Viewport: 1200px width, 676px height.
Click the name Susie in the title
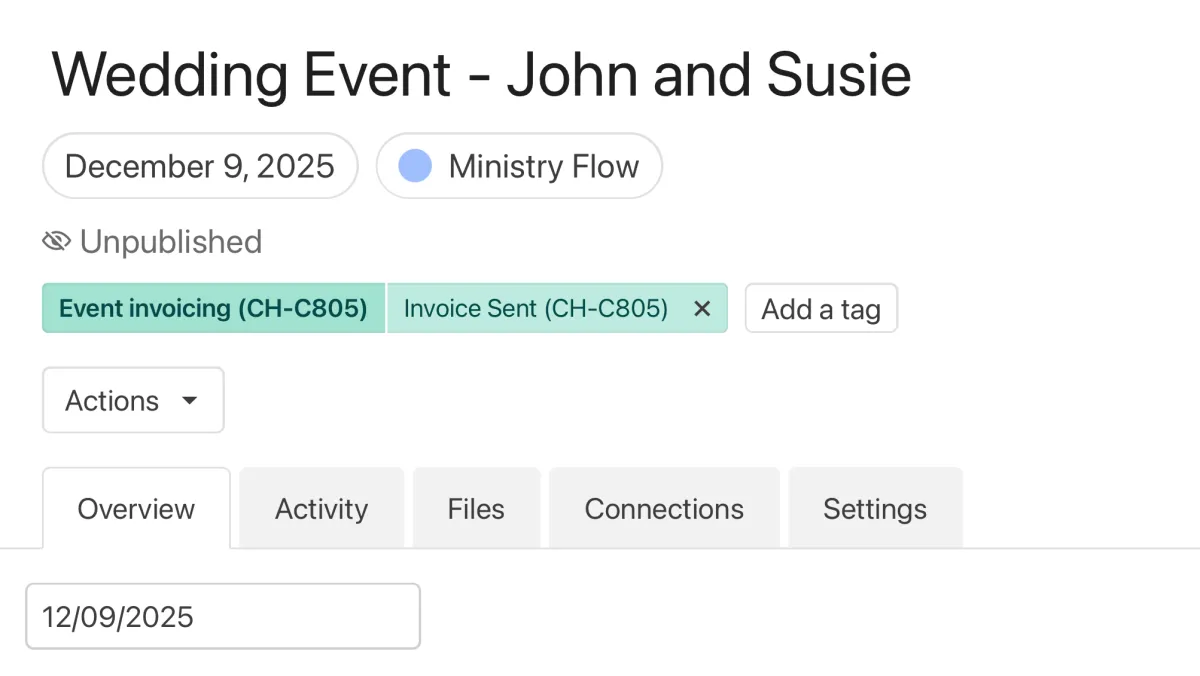tap(839, 74)
